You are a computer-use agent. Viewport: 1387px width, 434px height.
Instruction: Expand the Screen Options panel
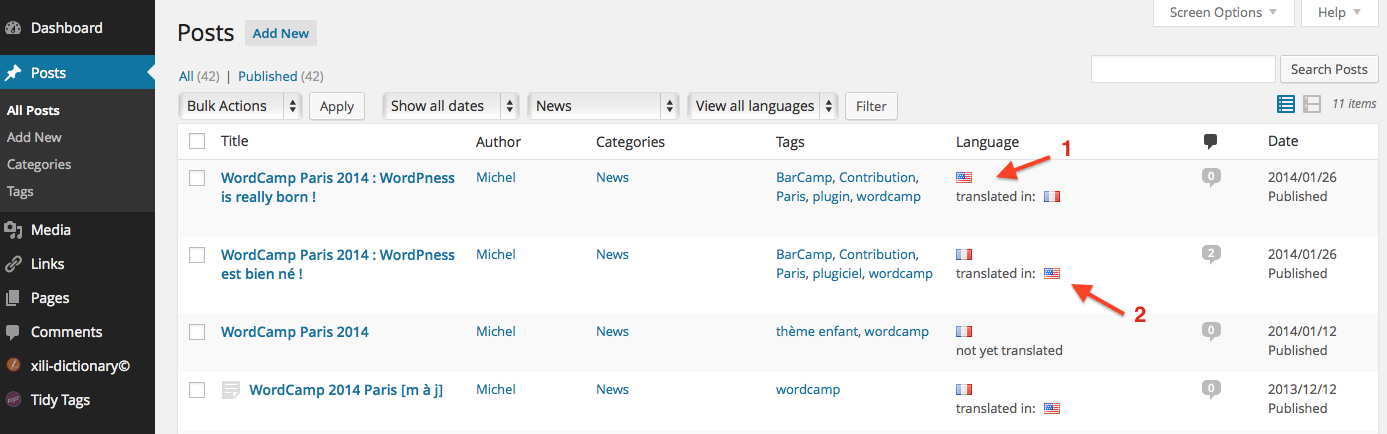point(1223,13)
